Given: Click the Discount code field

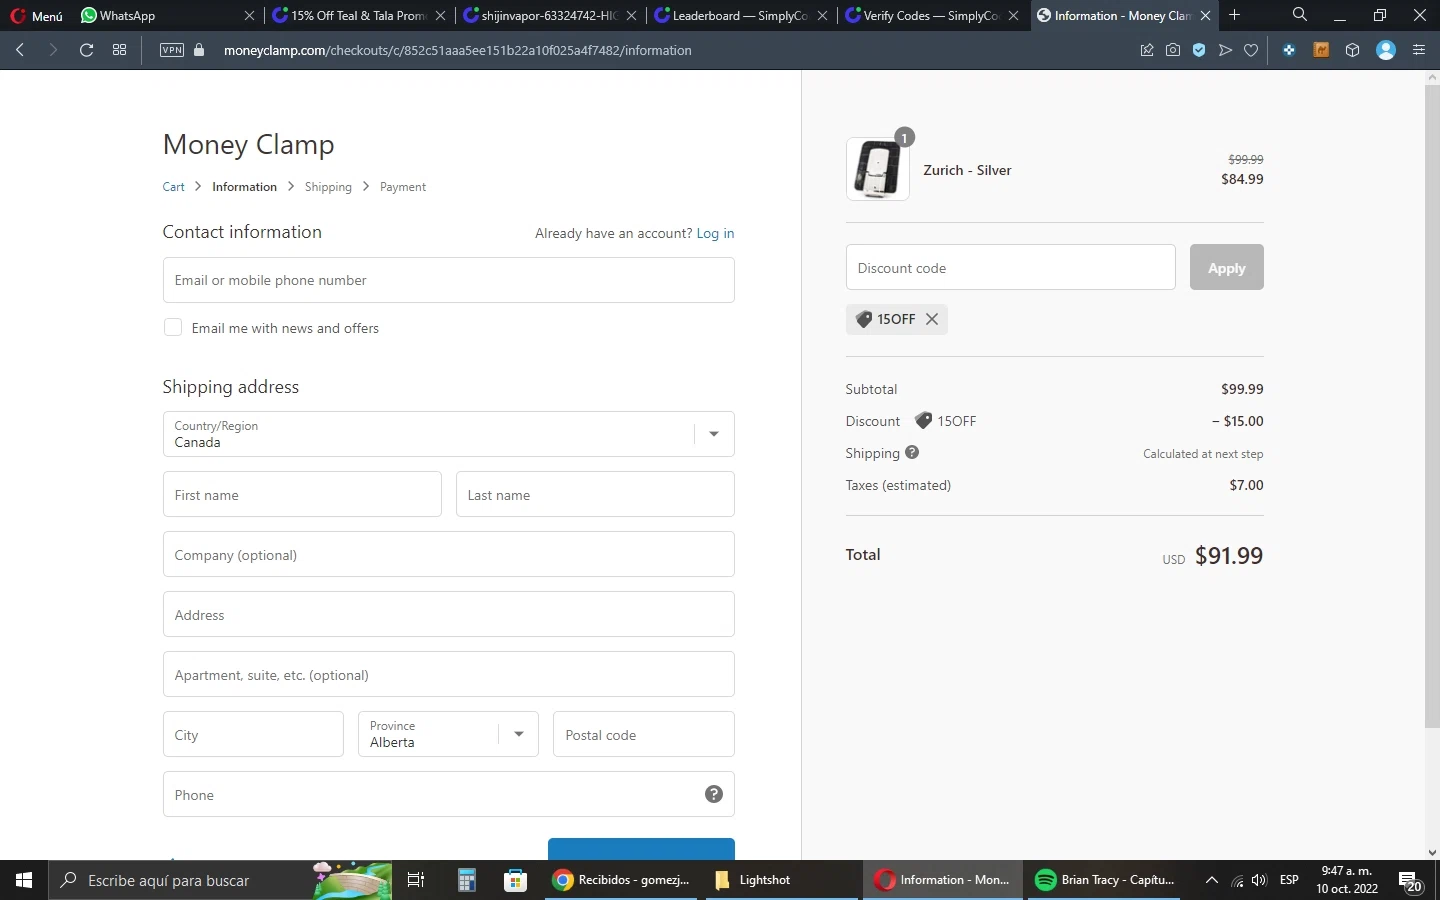Looking at the screenshot, I should (1010, 267).
